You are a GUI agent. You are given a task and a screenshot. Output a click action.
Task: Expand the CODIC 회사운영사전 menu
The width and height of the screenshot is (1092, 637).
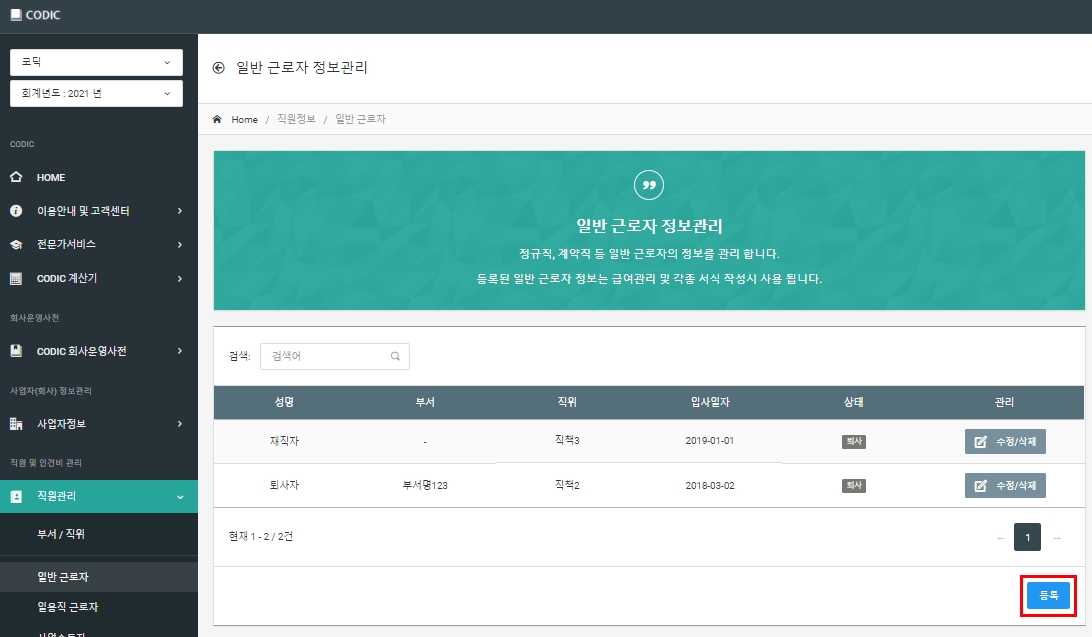99,351
